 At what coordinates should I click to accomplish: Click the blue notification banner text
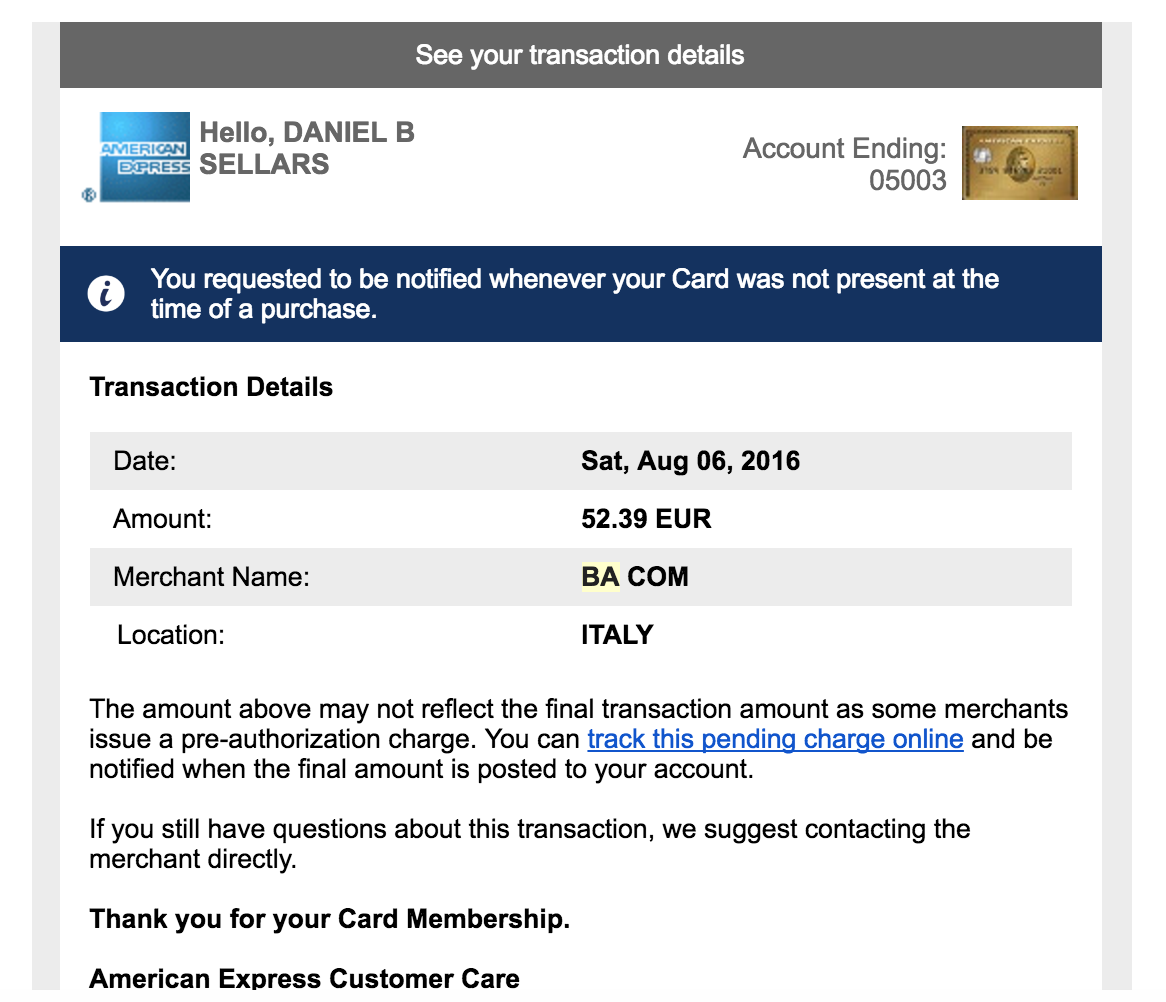click(574, 294)
